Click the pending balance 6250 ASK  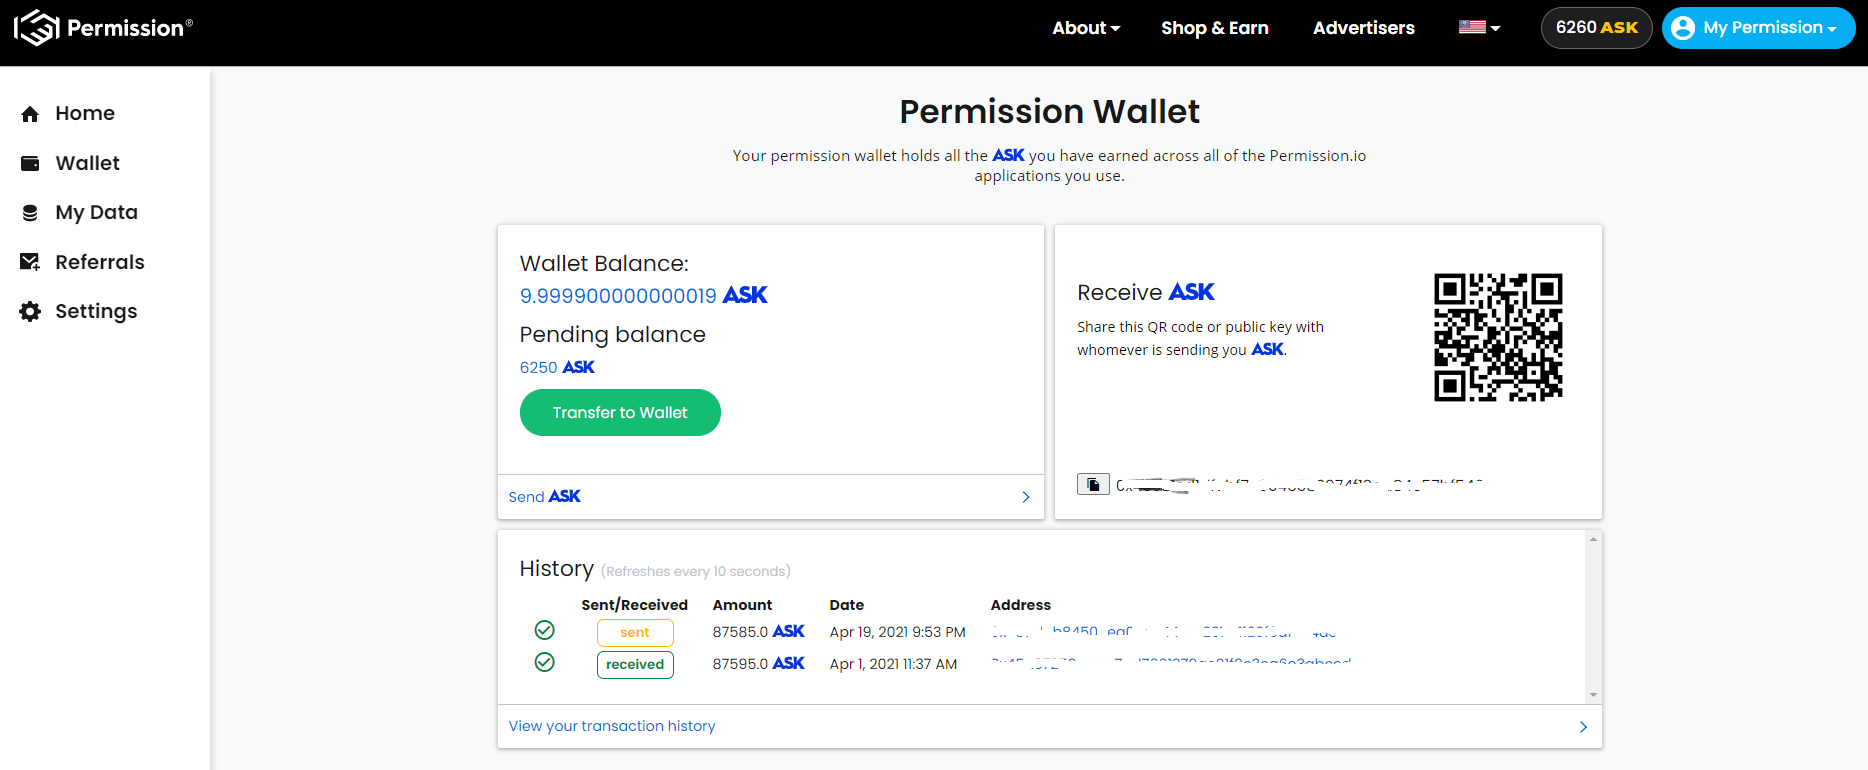tap(557, 368)
